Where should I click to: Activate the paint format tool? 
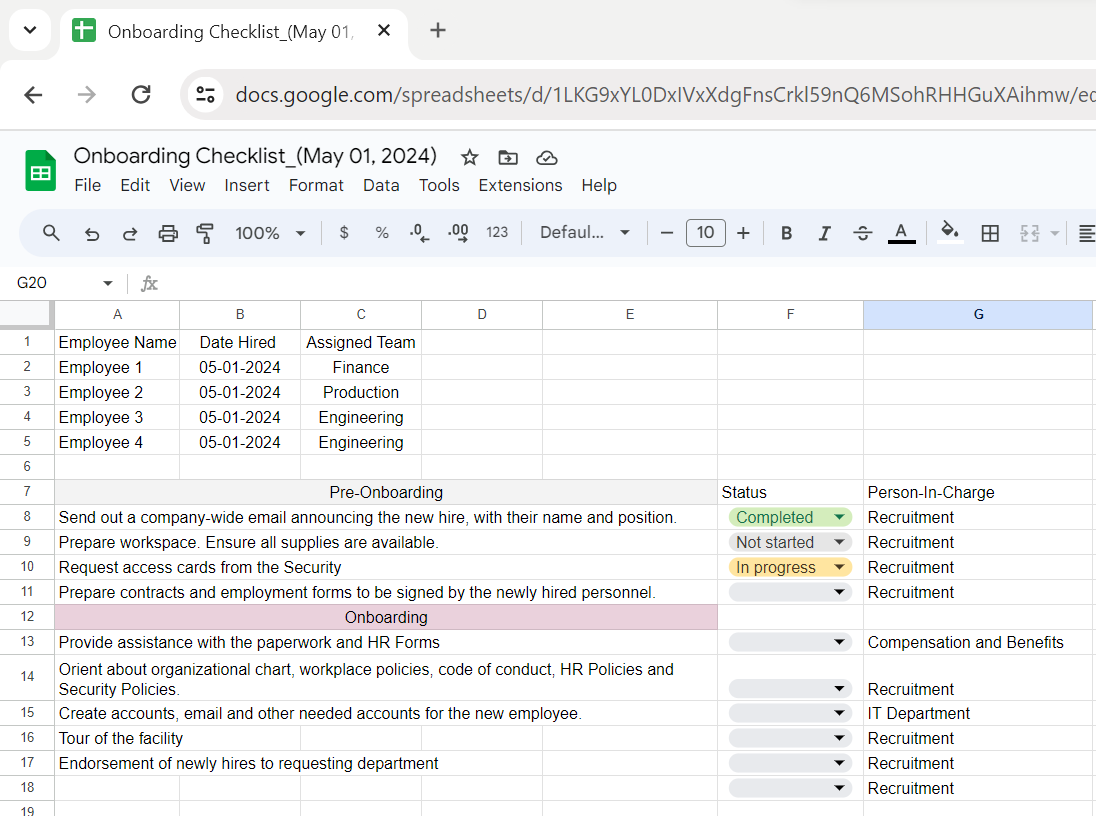click(x=205, y=233)
